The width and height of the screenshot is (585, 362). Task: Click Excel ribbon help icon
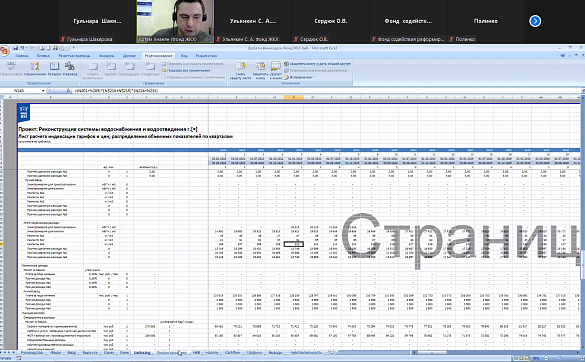[563, 55]
